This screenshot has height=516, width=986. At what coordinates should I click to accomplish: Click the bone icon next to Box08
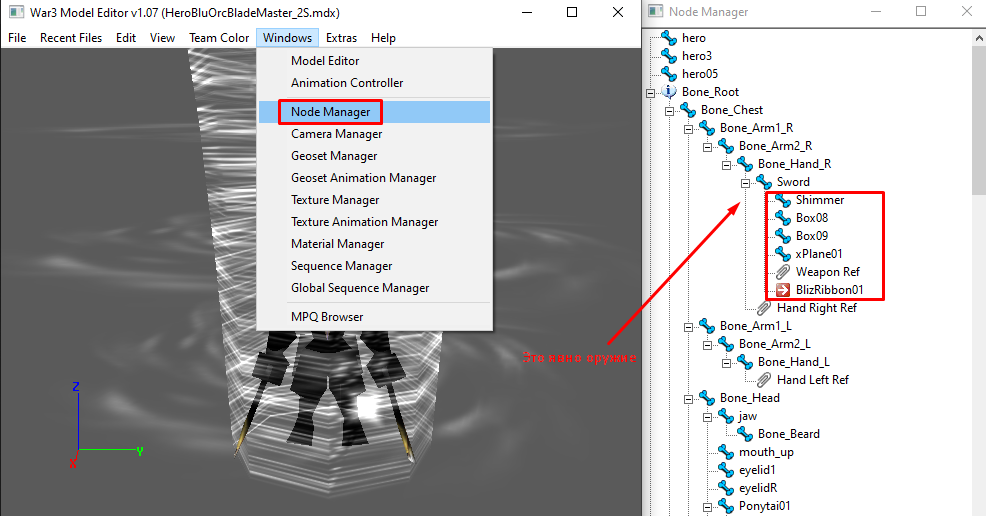(x=783, y=218)
